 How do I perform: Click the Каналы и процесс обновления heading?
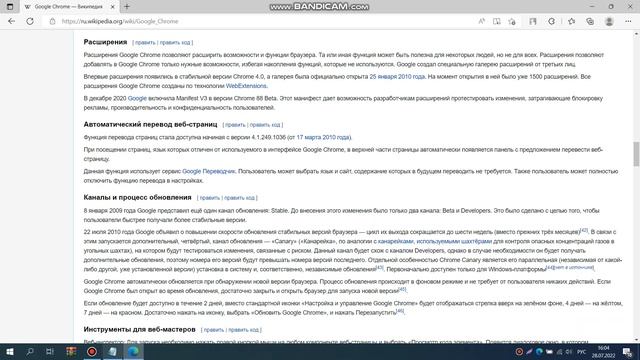click(138, 198)
